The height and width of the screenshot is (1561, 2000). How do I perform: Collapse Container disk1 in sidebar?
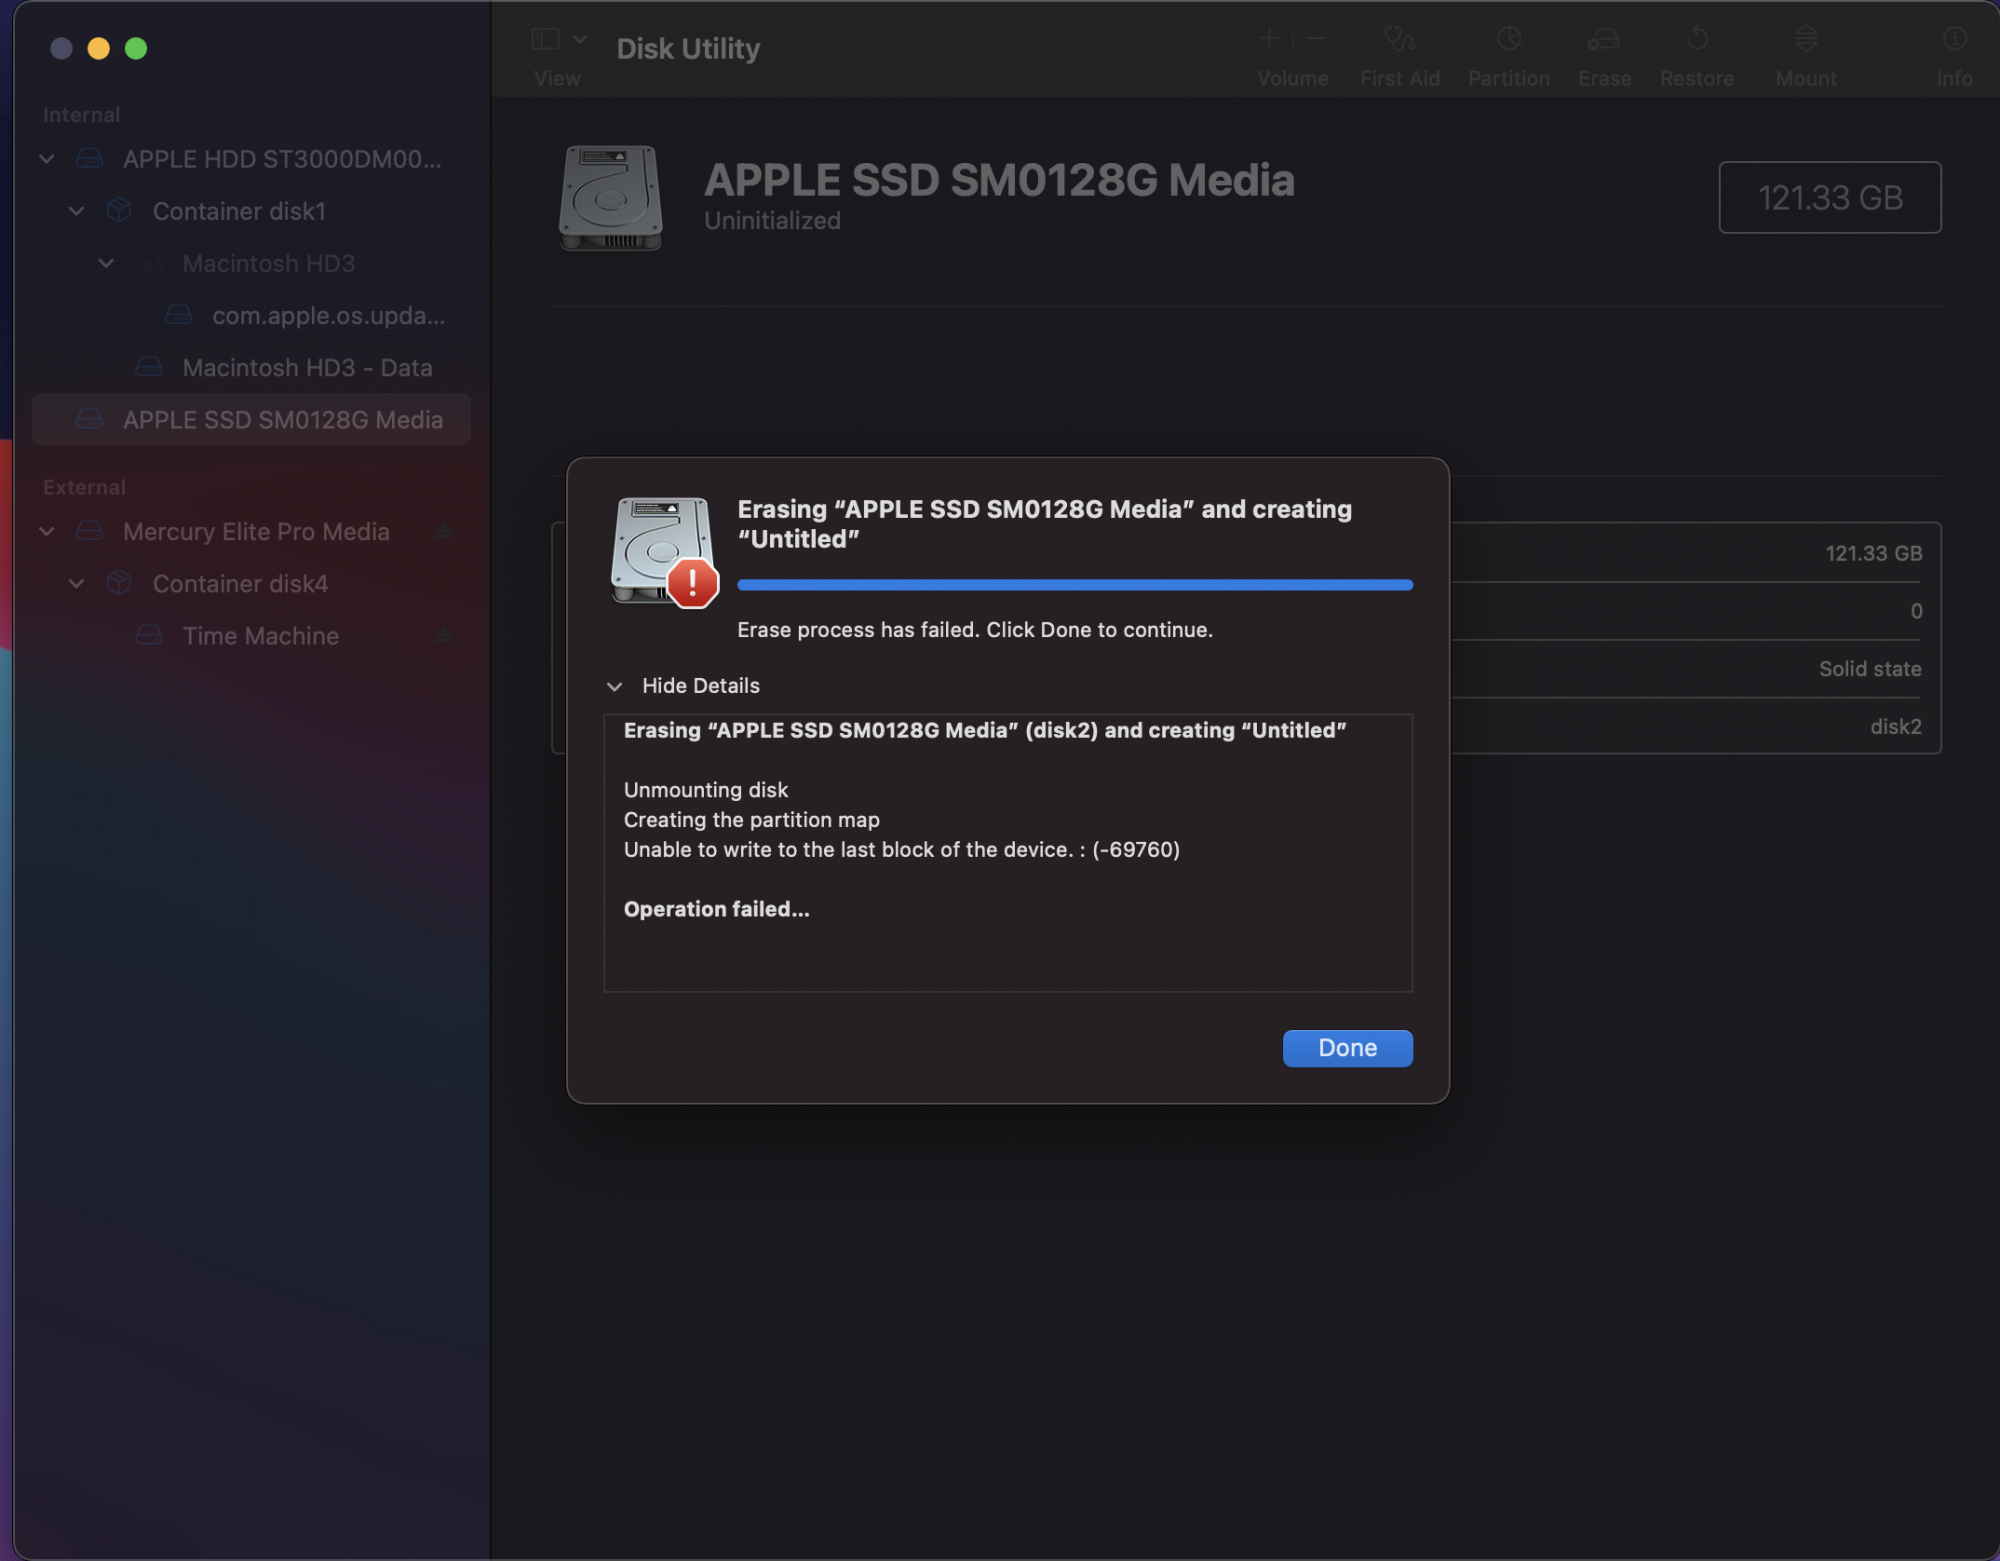tap(77, 211)
